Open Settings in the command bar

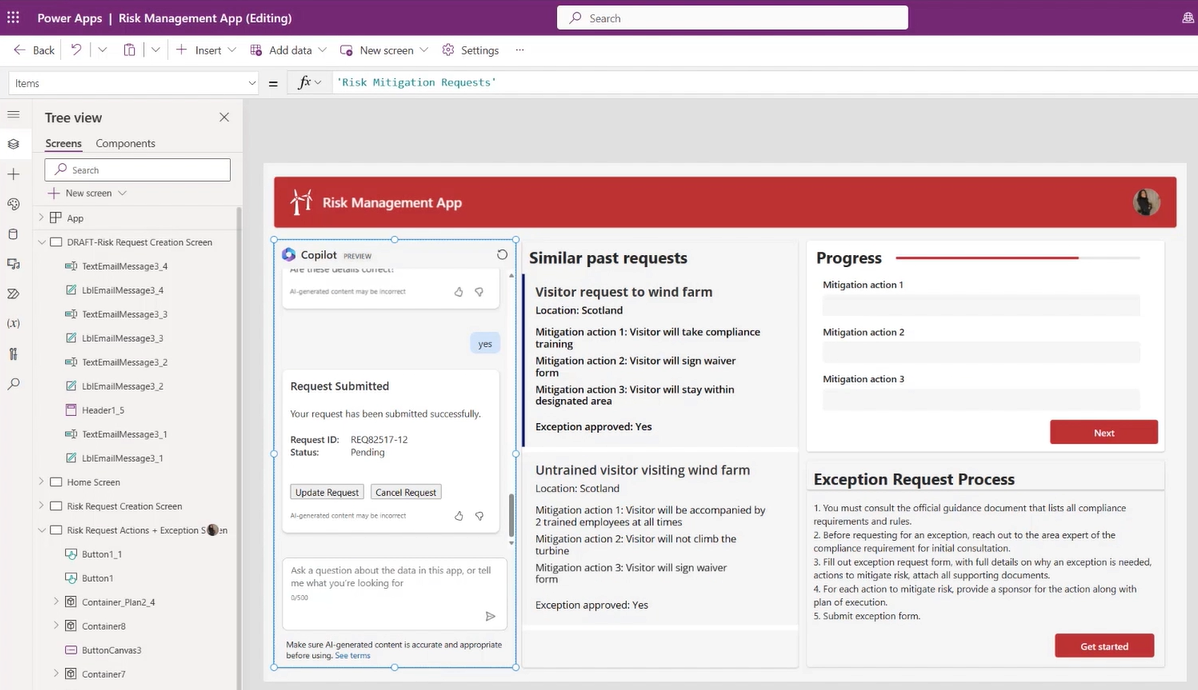470,50
